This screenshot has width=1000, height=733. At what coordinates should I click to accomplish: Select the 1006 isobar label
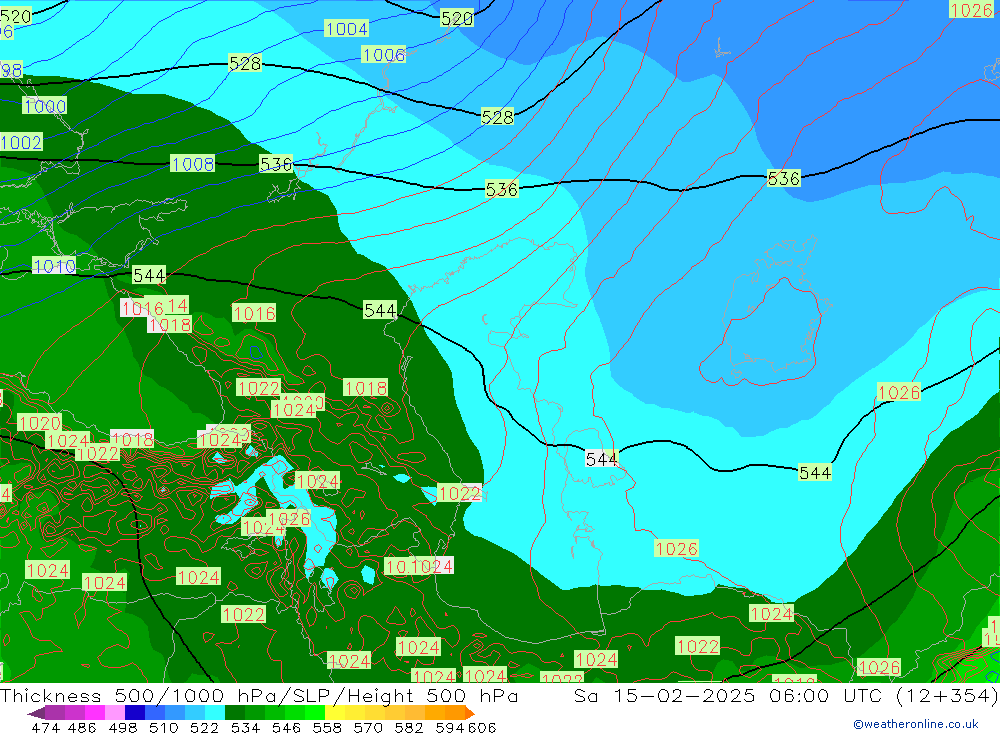tap(384, 55)
